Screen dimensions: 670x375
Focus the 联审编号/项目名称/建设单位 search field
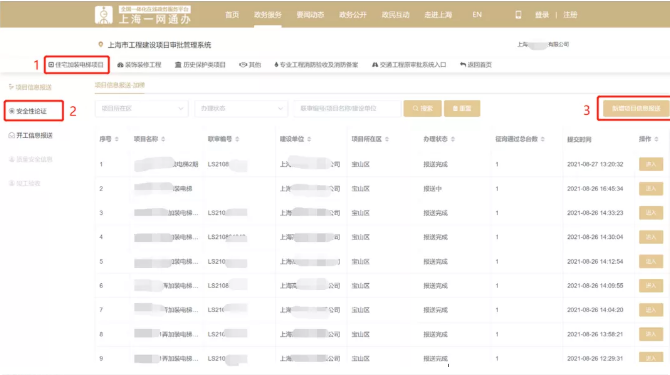(347, 108)
